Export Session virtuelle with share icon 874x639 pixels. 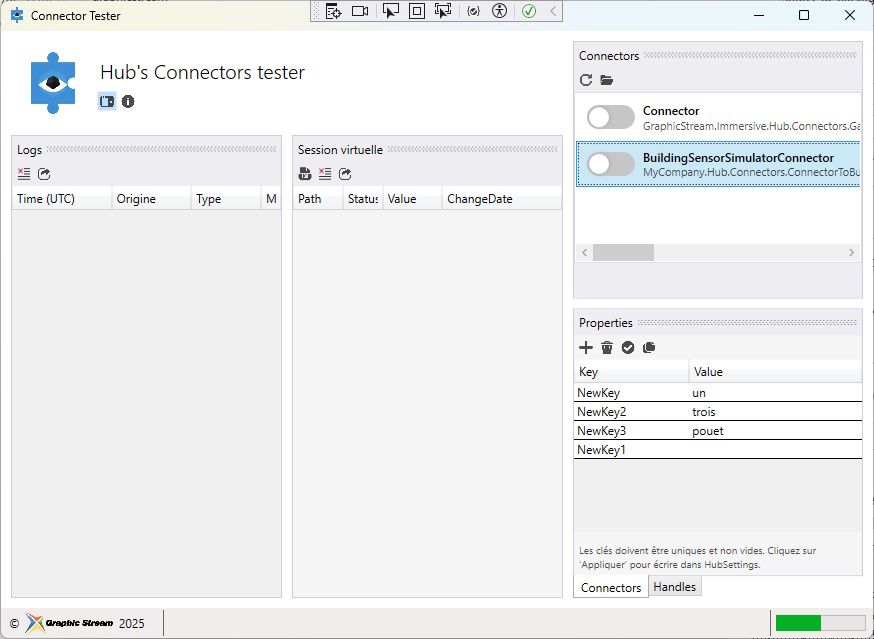coord(345,174)
